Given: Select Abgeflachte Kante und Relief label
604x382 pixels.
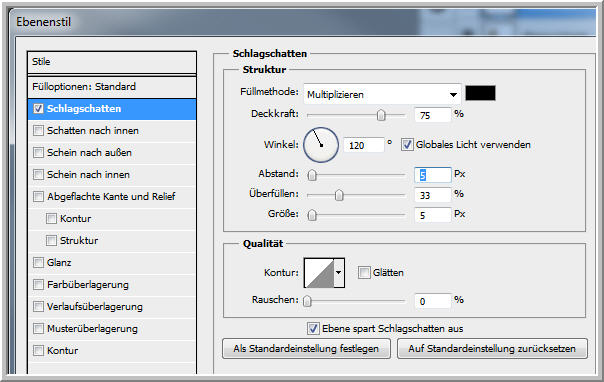Looking at the screenshot, I should pyautogui.click(x=111, y=196).
